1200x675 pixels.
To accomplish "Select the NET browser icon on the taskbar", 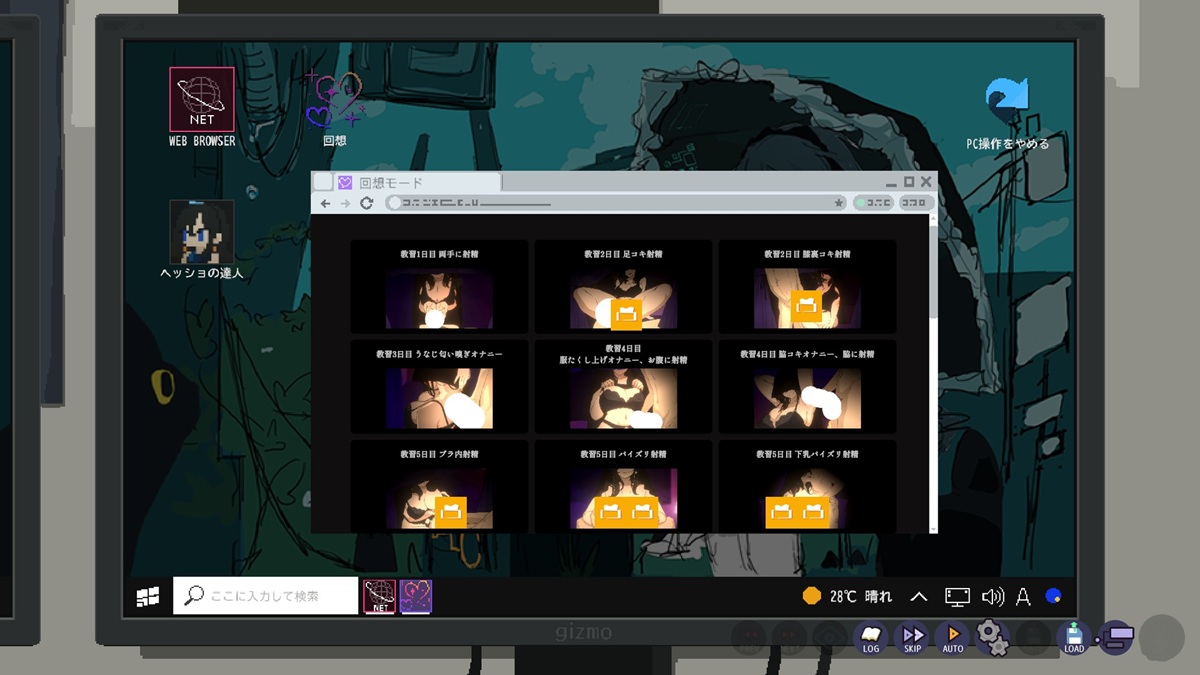I will click(379, 596).
